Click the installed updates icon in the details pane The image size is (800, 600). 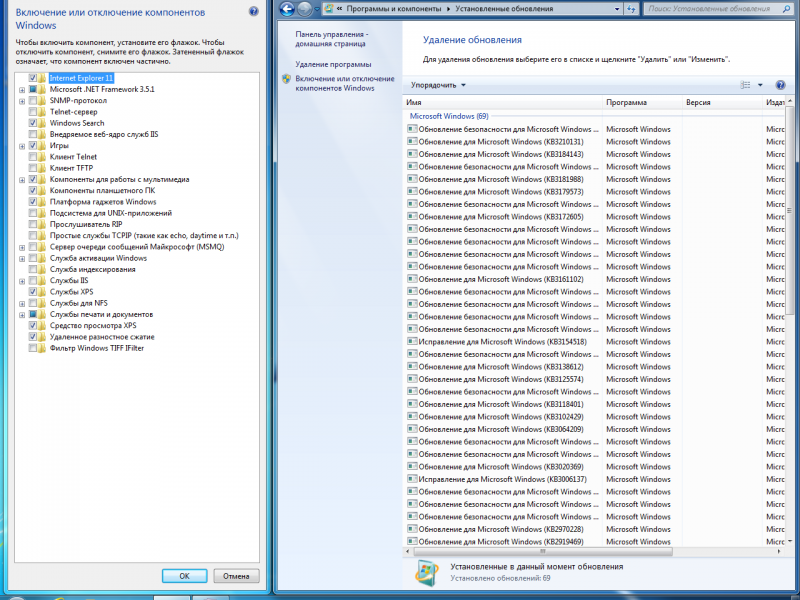point(427,572)
